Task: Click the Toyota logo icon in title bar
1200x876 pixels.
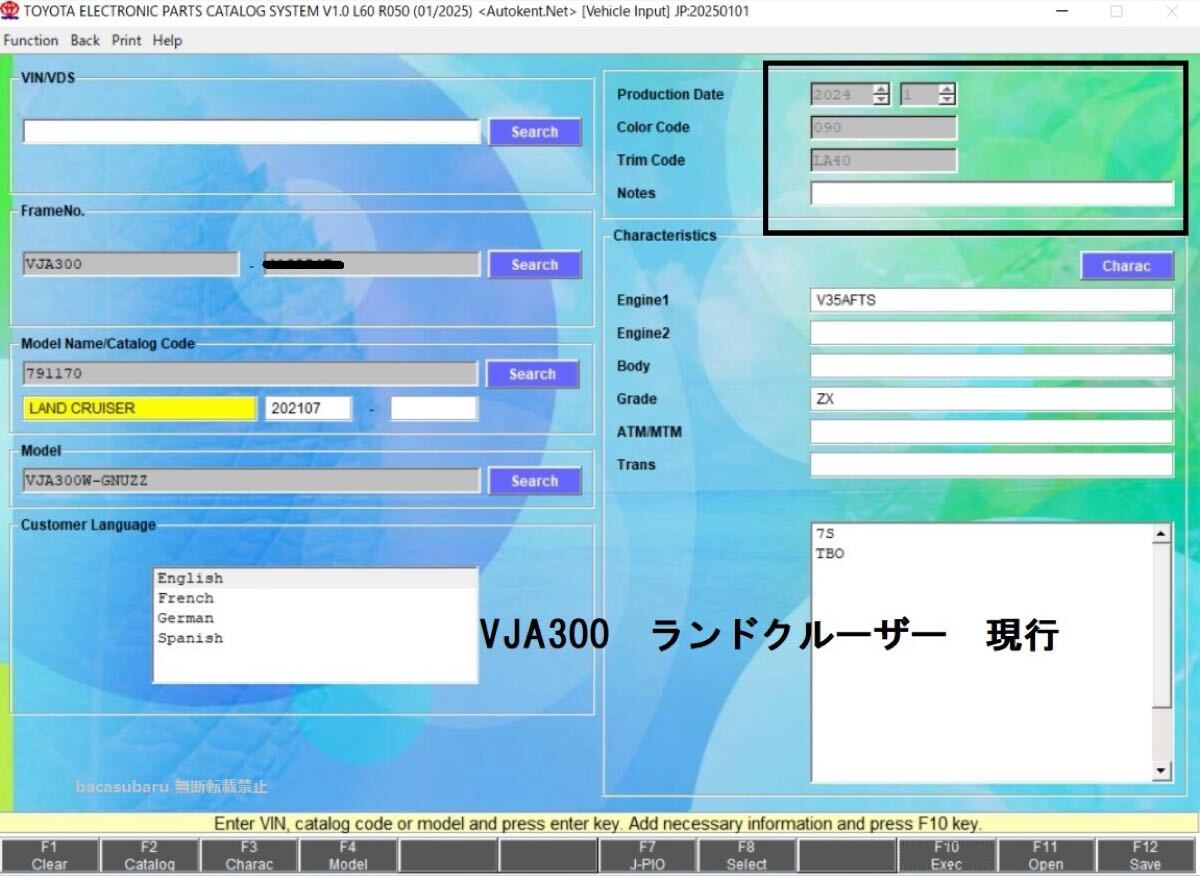Action: point(10,11)
